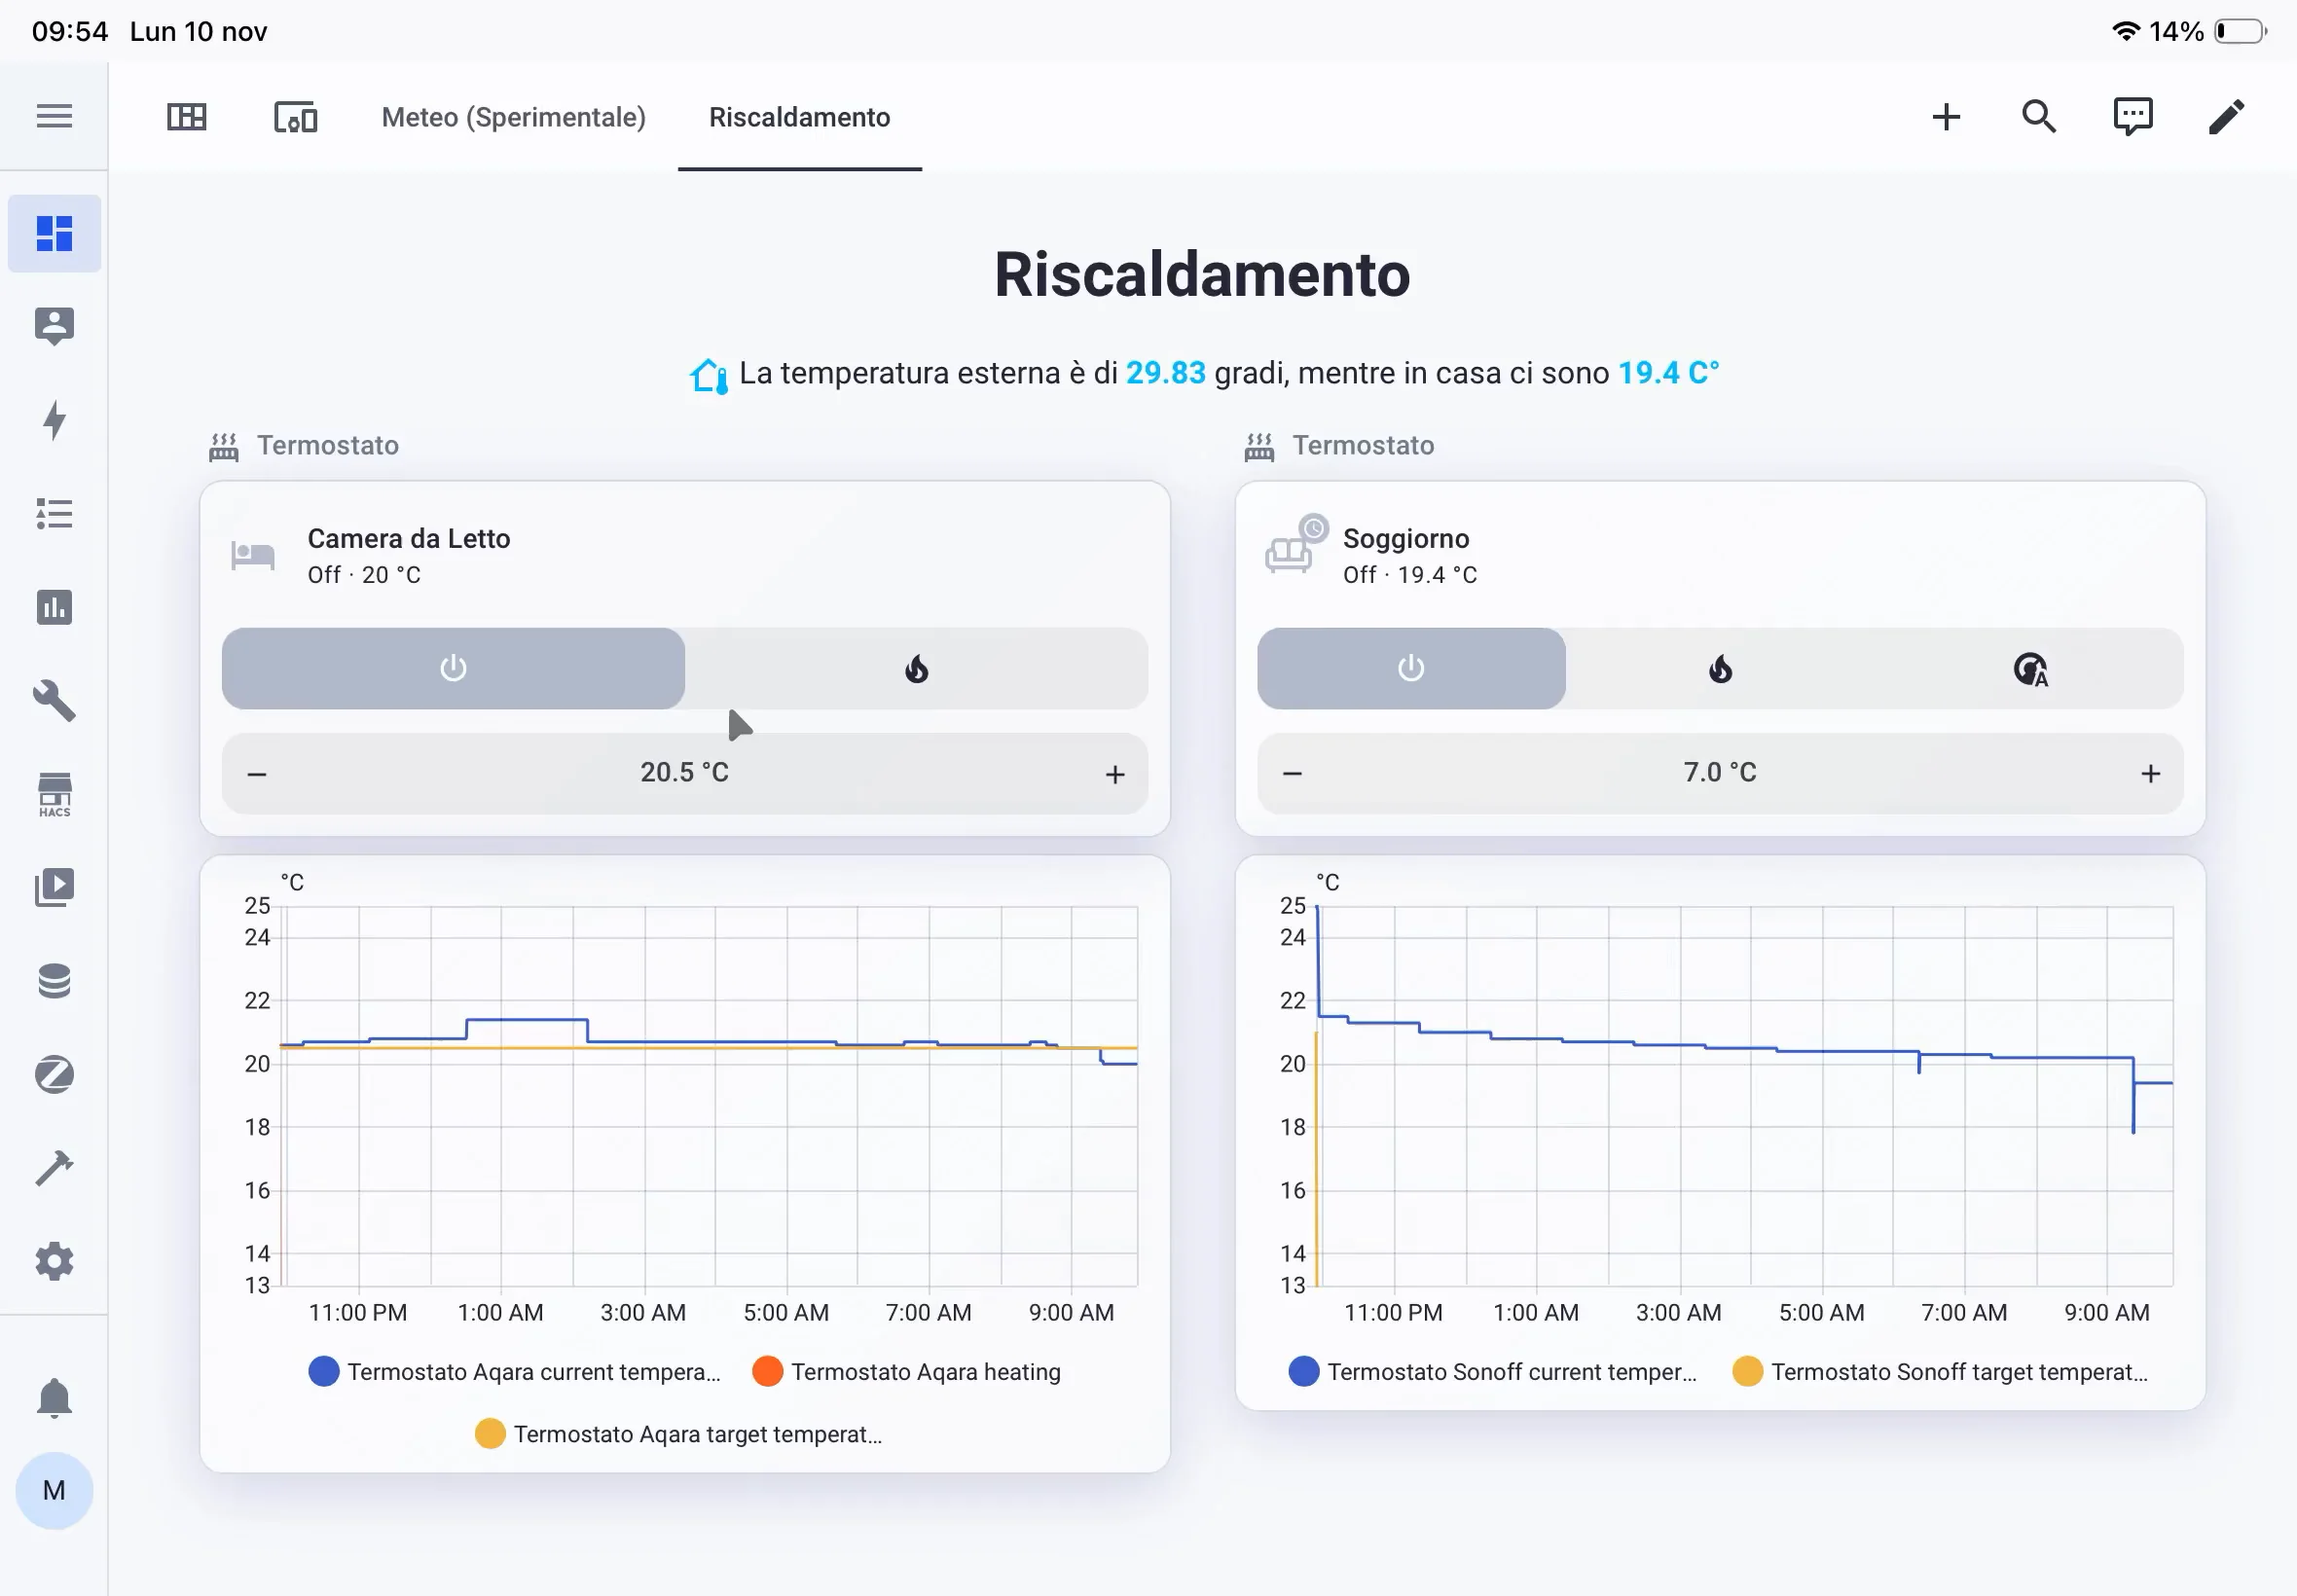Open Camera da Letto thermostat details
2297x1596 pixels.
pyautogui.click(x=685, y=555)
